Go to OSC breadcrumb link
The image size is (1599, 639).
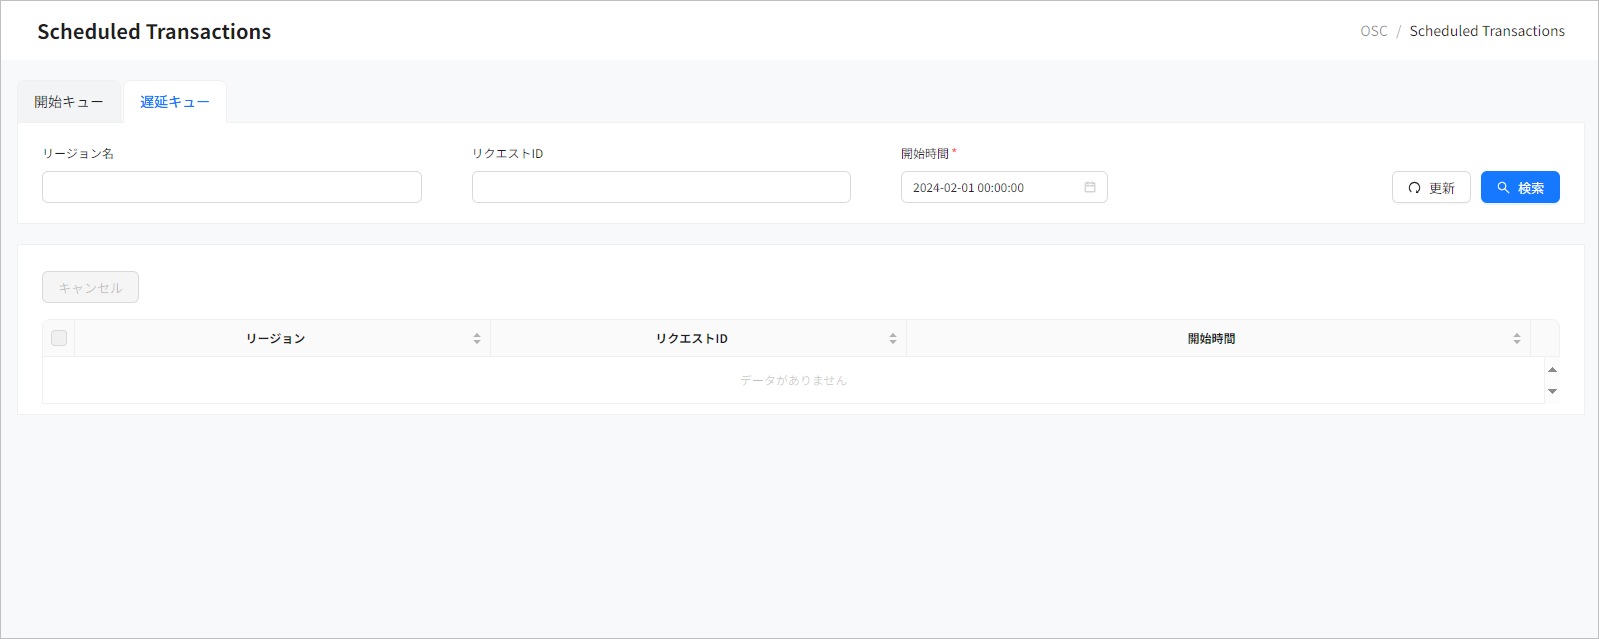tap(1373, 31)
